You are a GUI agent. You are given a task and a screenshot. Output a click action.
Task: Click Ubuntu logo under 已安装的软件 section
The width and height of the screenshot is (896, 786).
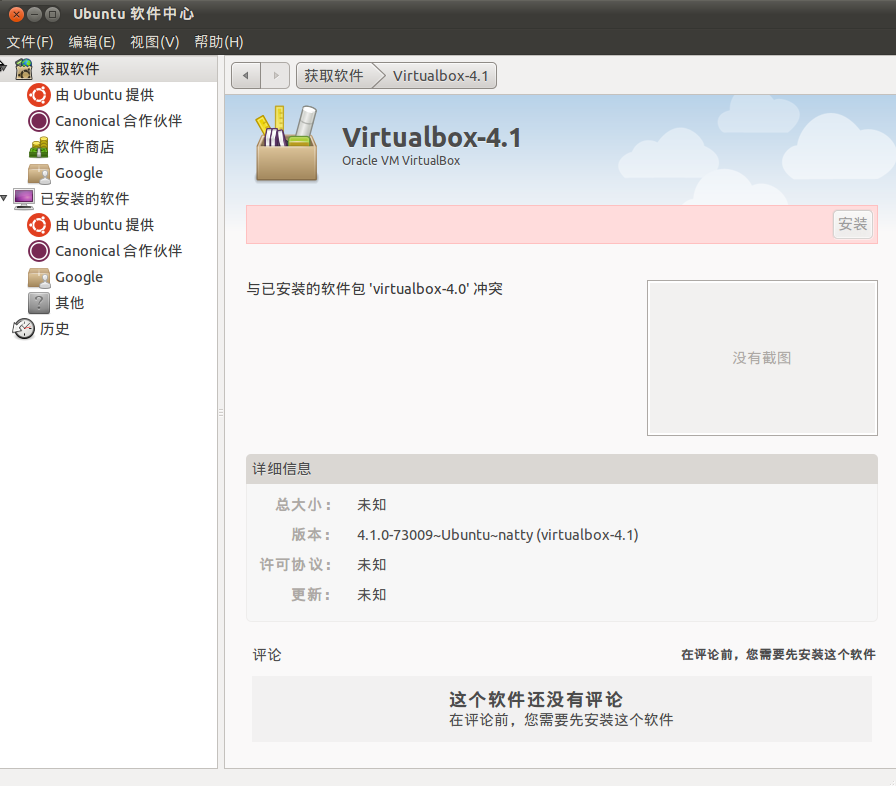click(x=39, y=225)
